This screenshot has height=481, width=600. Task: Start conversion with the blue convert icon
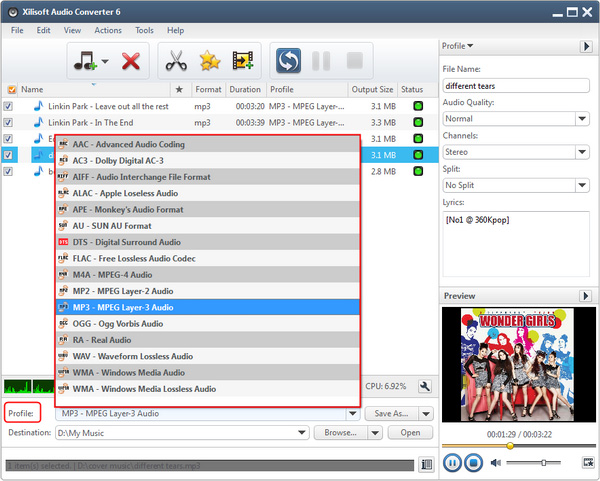click(288, 61)
